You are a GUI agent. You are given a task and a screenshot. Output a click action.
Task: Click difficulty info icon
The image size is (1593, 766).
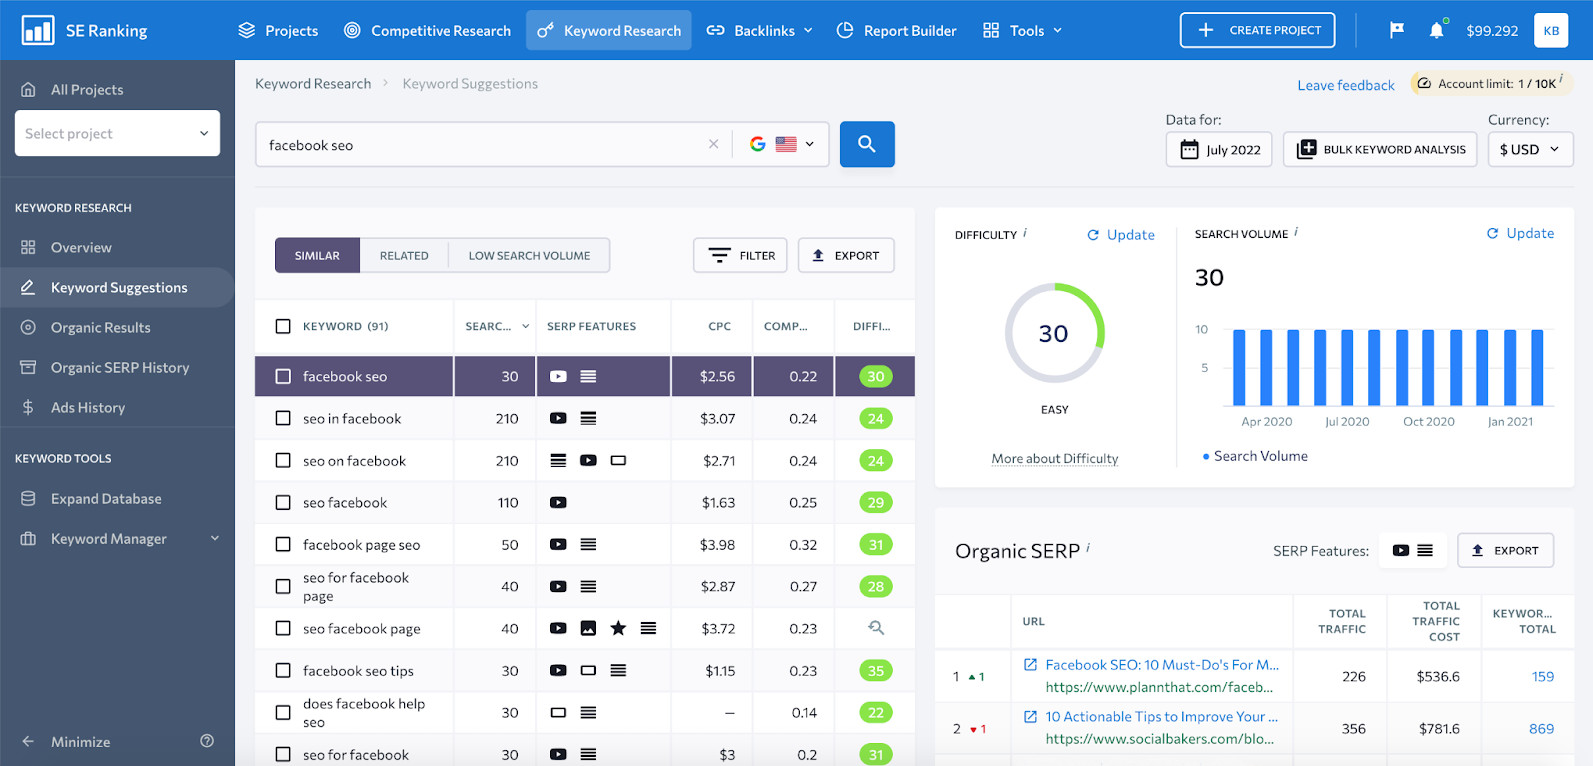1025,233
